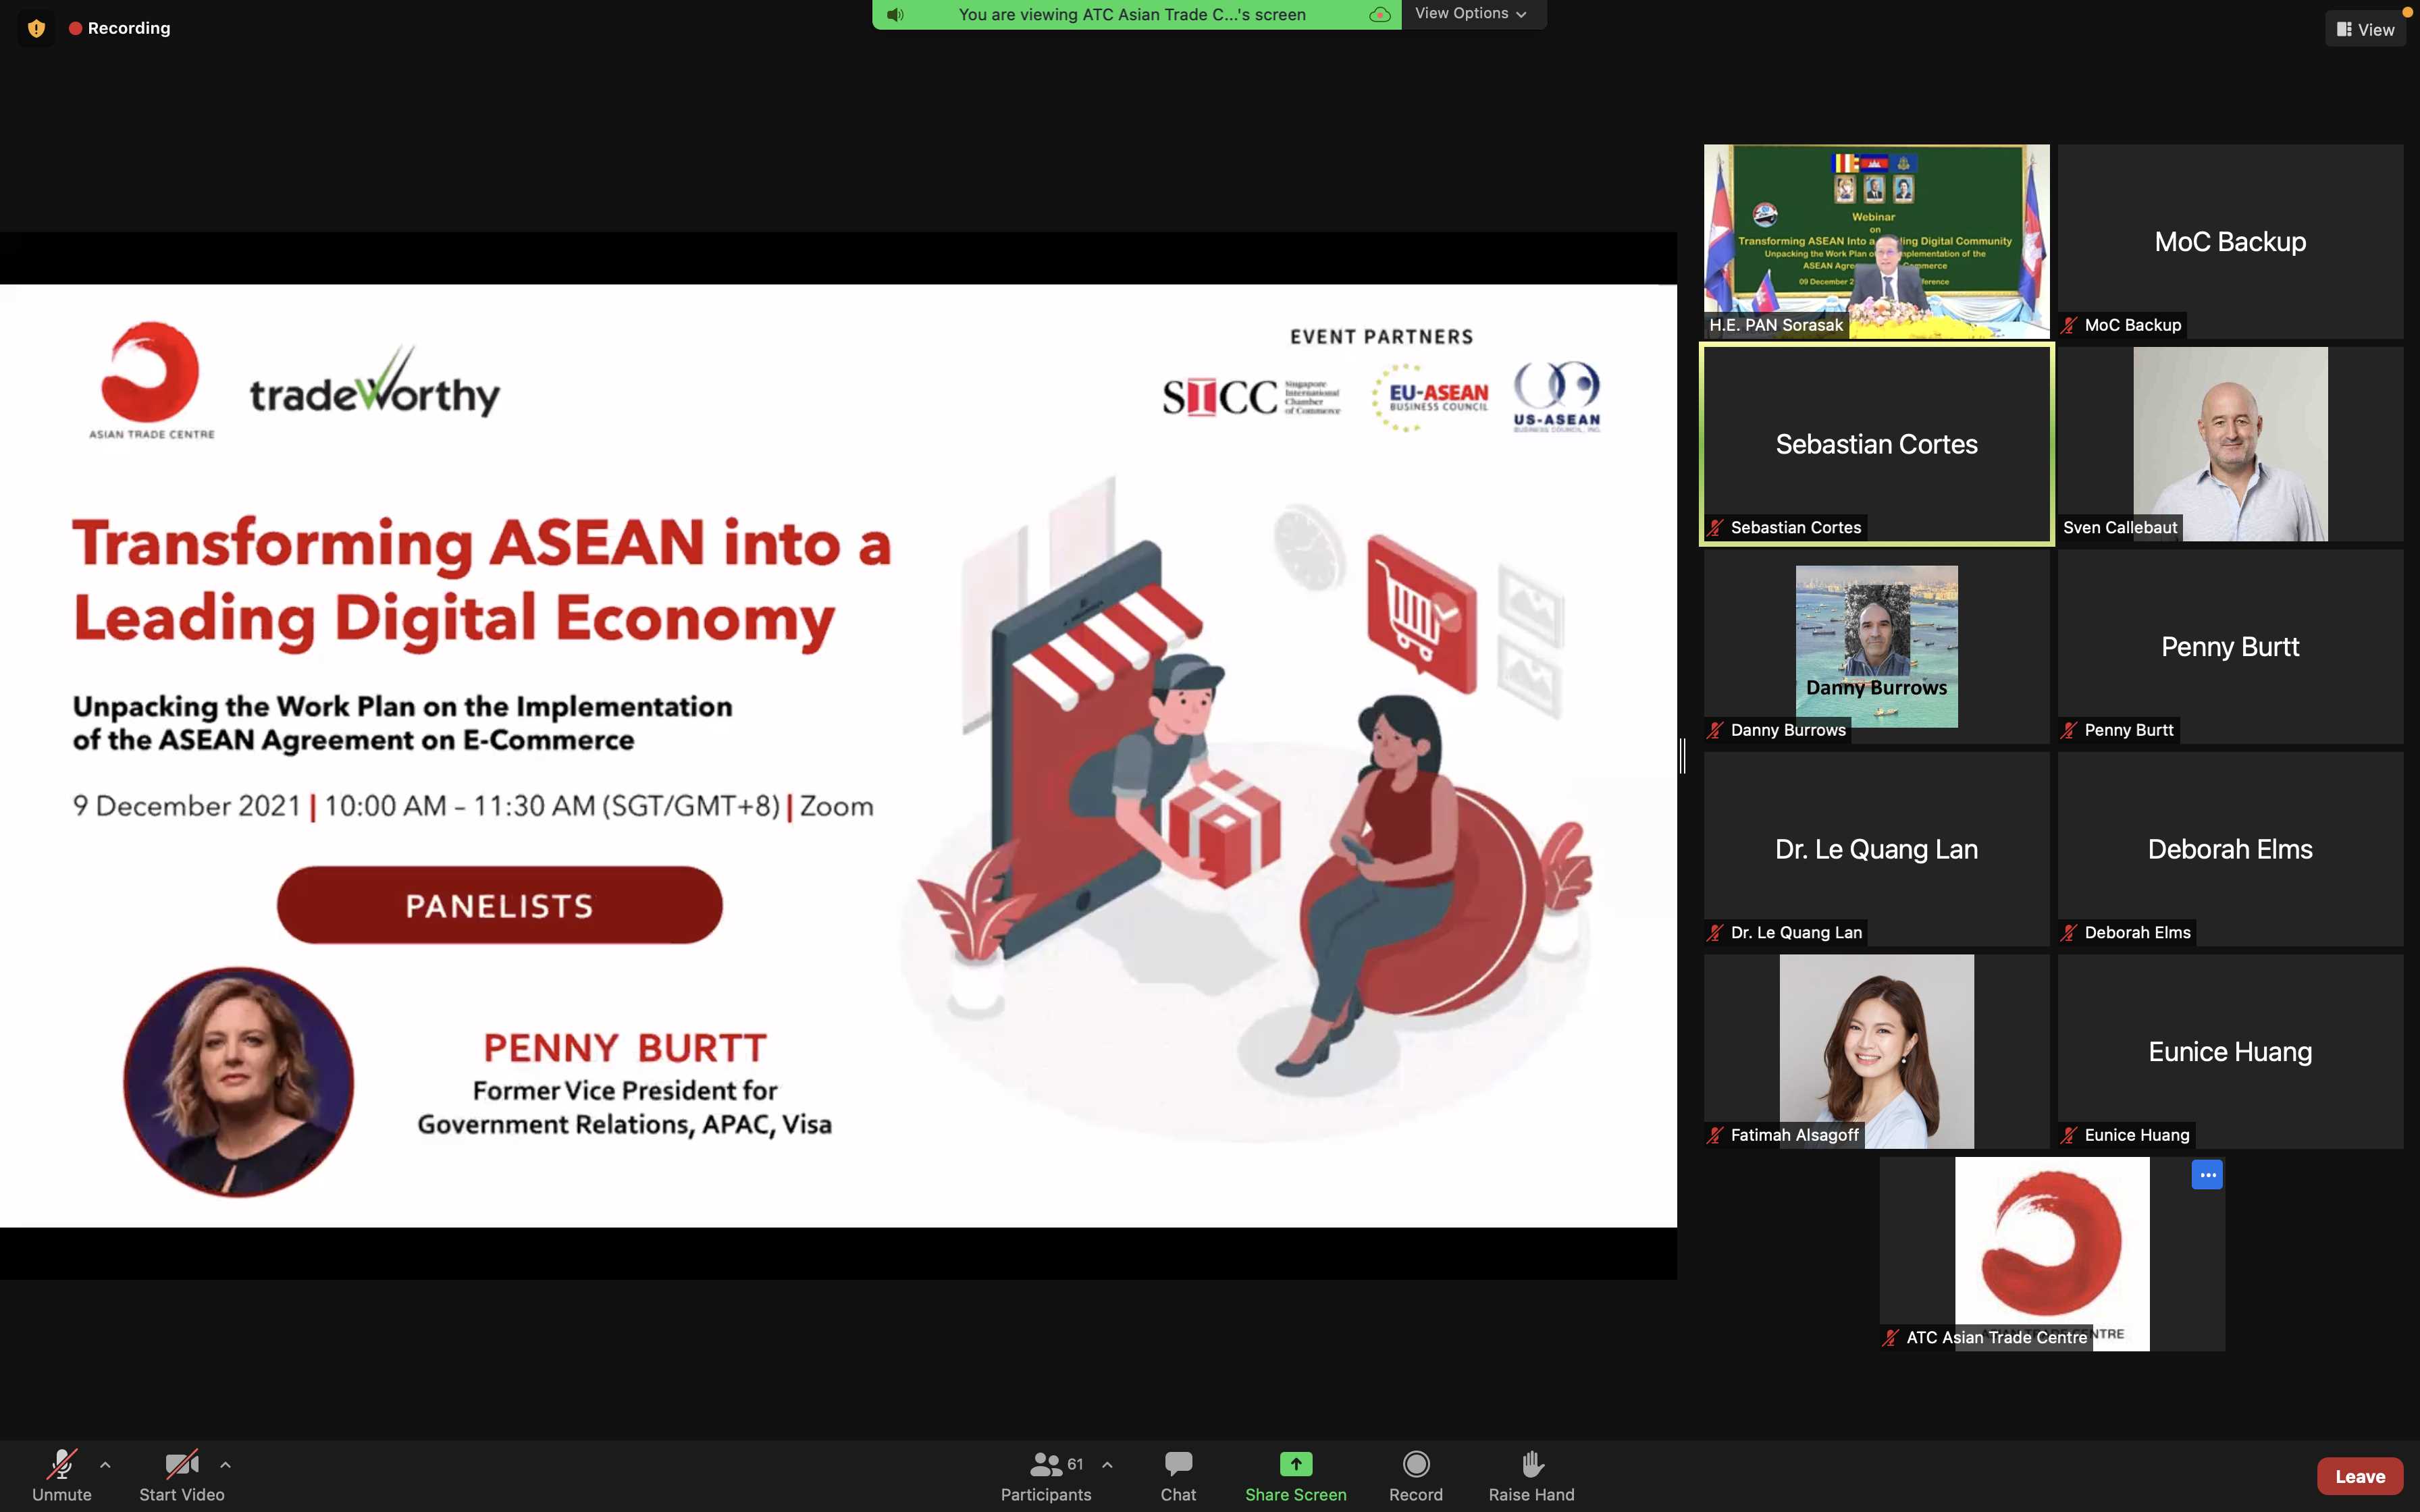
Task: Click the 'Sven Callebaut' name label
Action: click(2120, 528)
